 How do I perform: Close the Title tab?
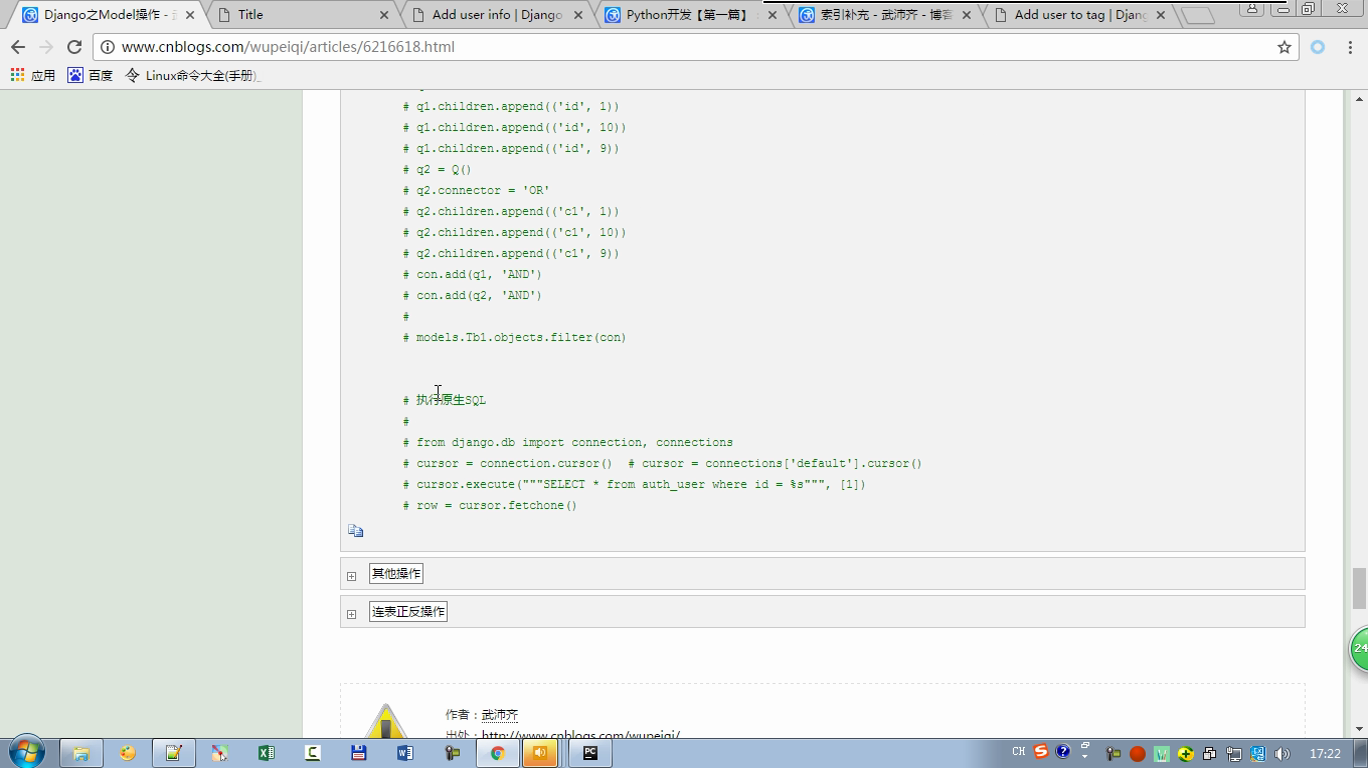384,15
